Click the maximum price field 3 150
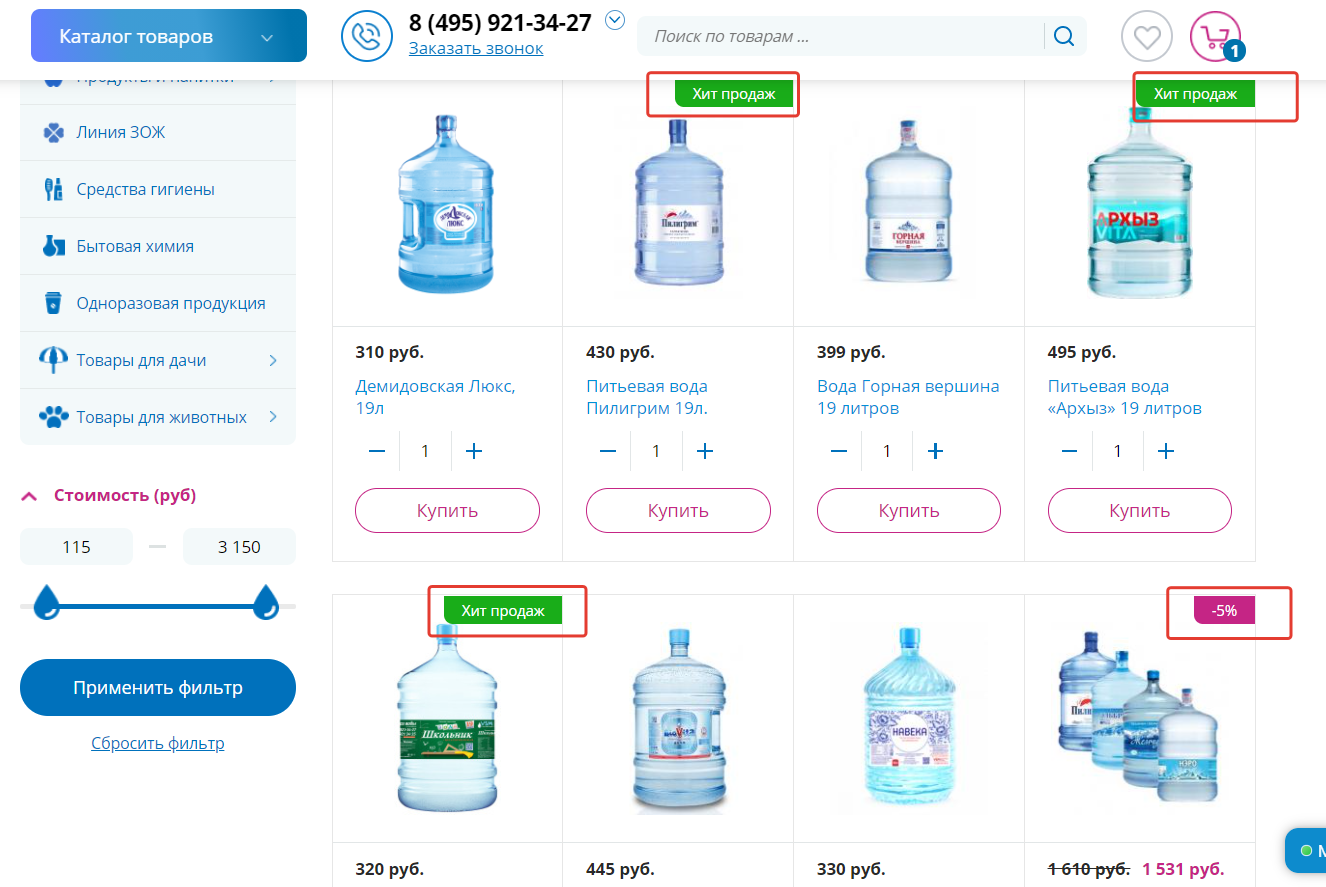This screenshot has height=887, width=1326. pos(239,547)
